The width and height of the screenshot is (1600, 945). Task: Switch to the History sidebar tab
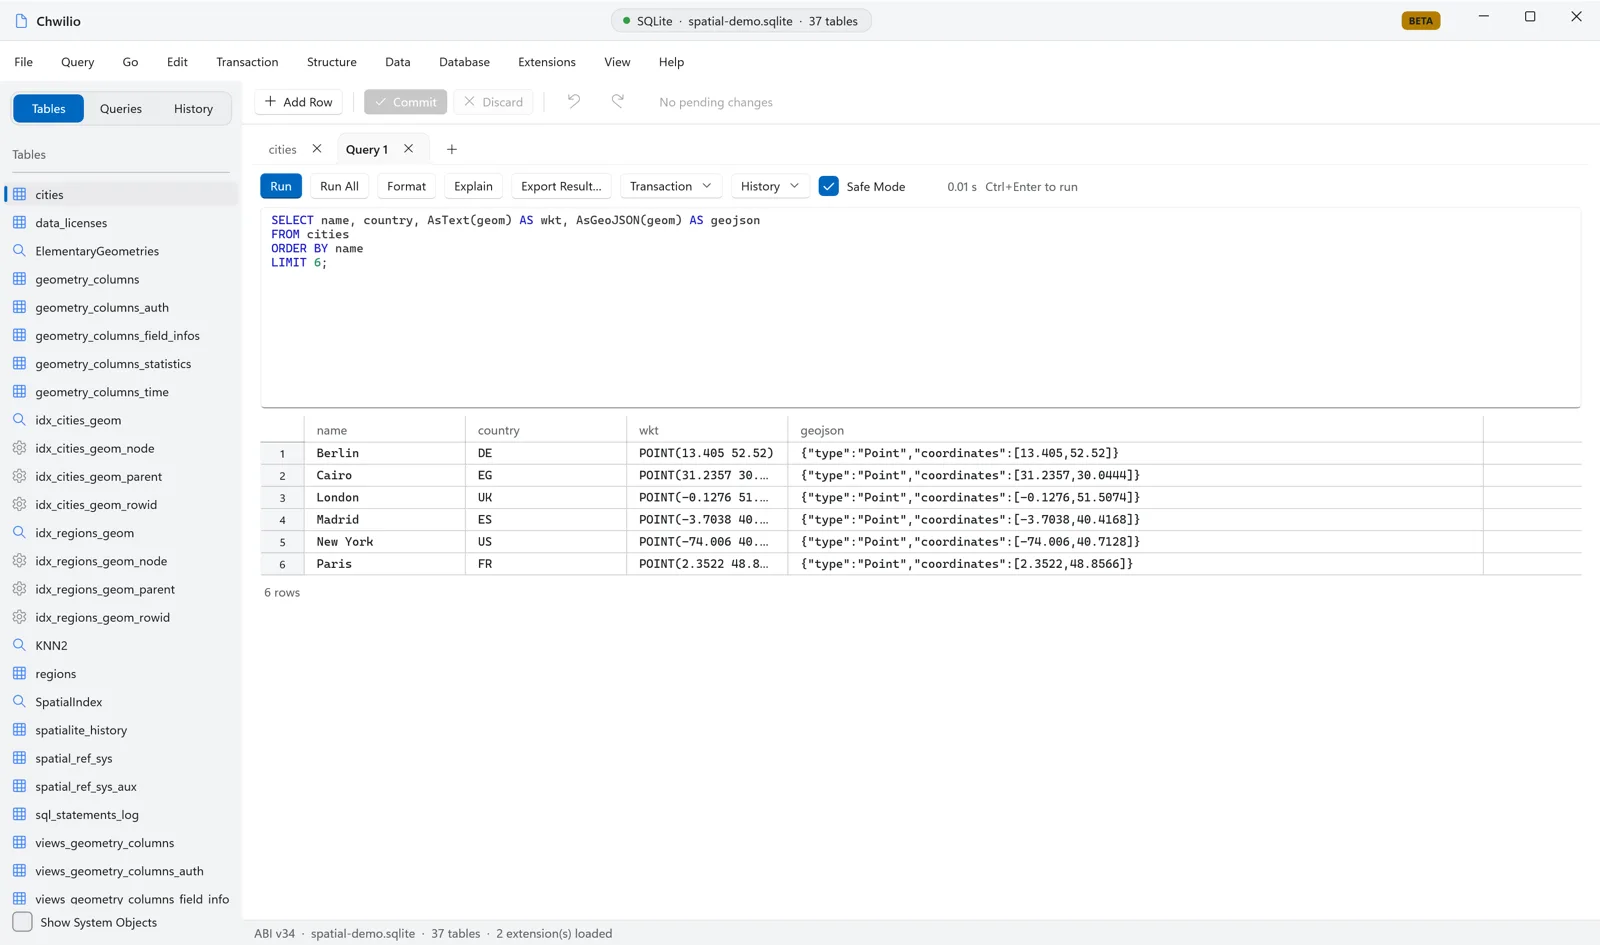[x=193, y=108]
